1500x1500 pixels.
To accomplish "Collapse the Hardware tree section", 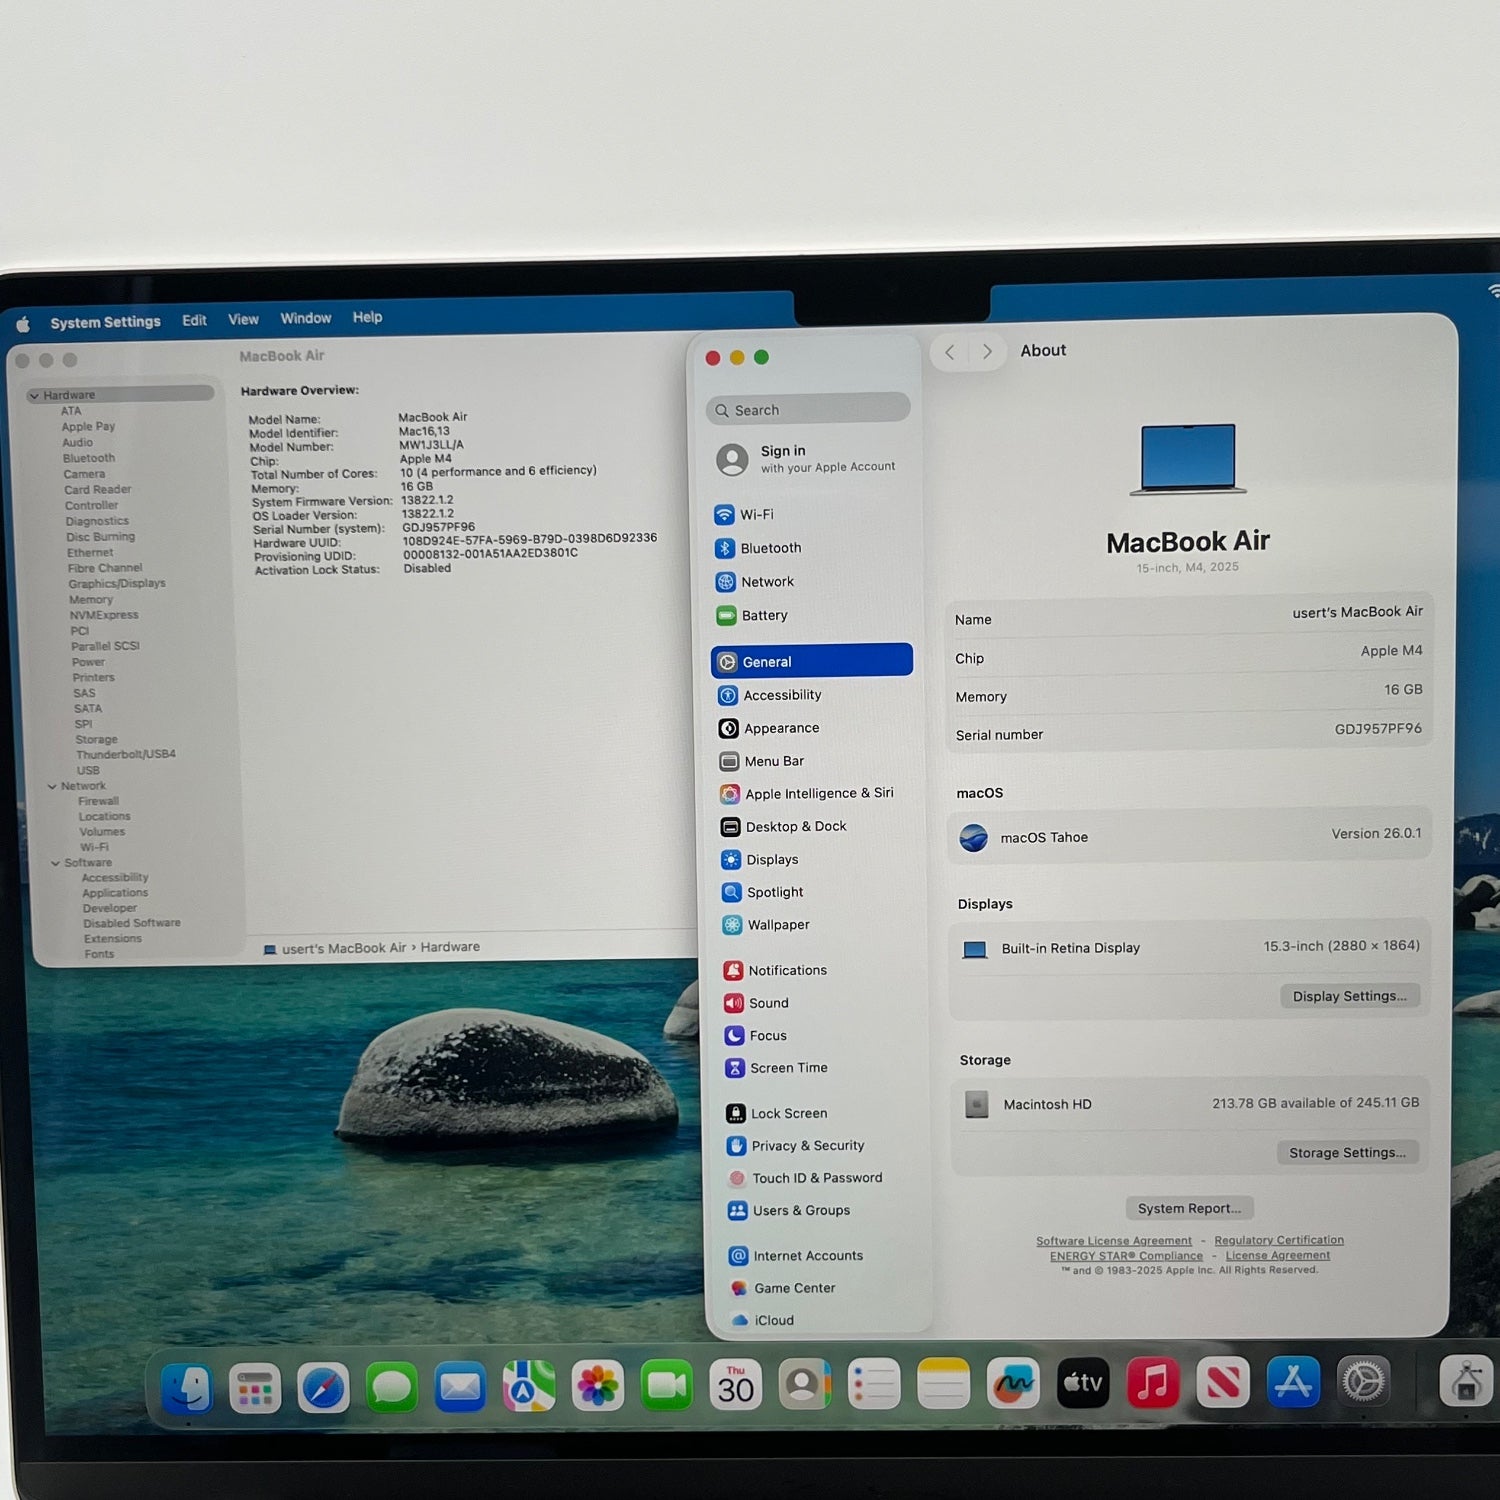I will pyautogui.click(x=34, y=396).
